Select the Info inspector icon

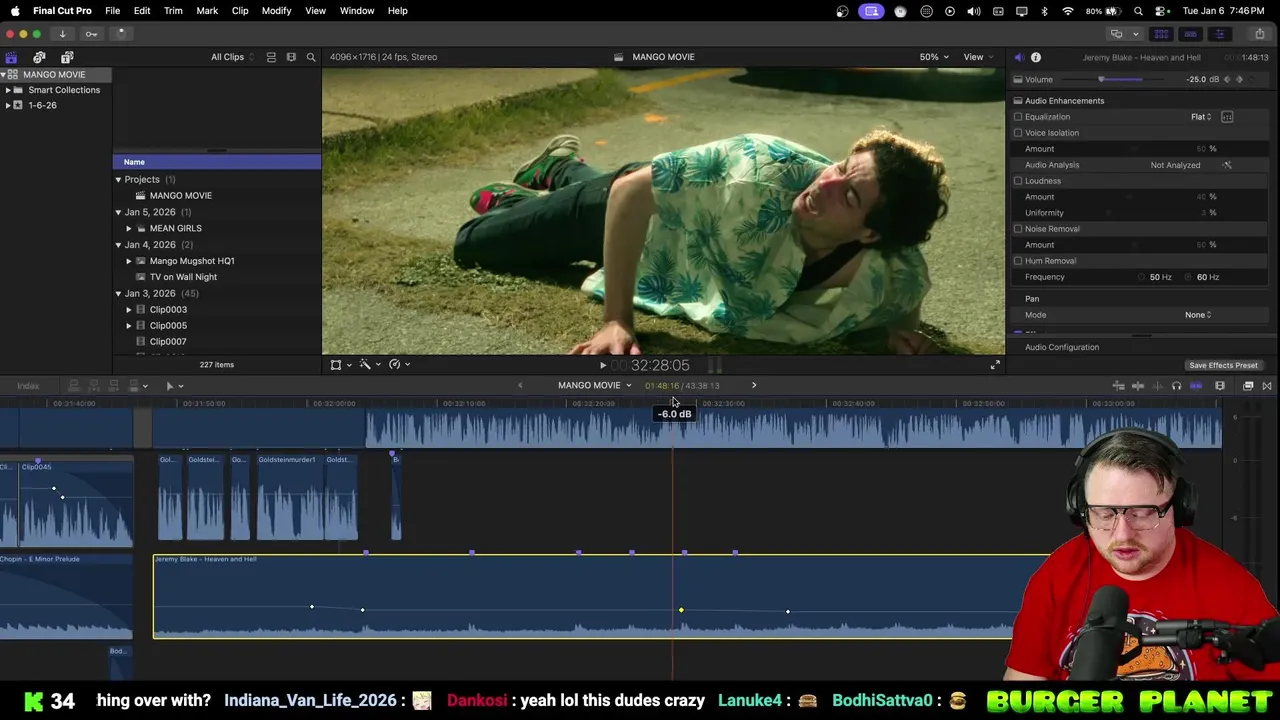coord(1036,58)
